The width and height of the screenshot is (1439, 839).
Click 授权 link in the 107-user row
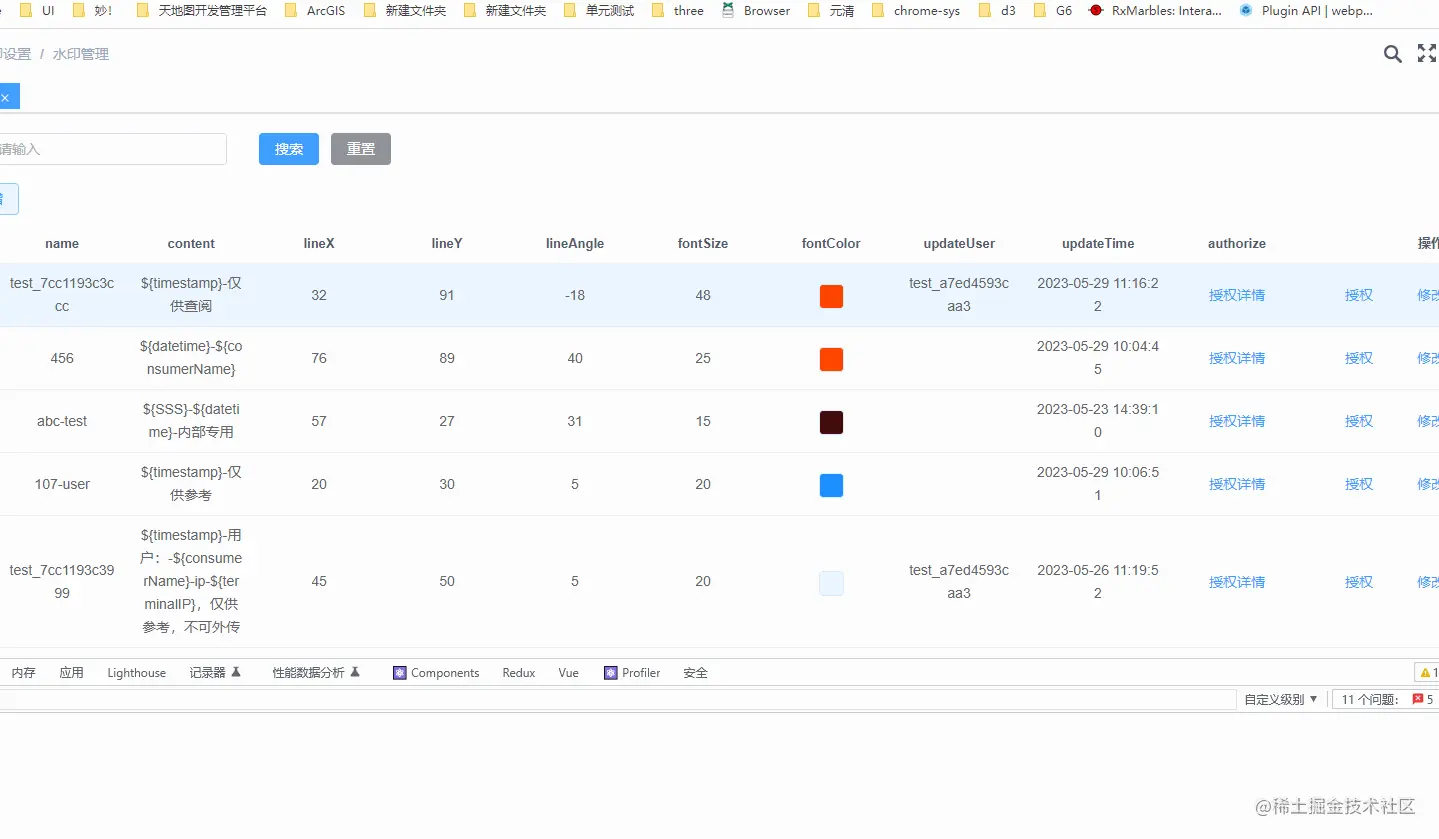point(1359,484)
